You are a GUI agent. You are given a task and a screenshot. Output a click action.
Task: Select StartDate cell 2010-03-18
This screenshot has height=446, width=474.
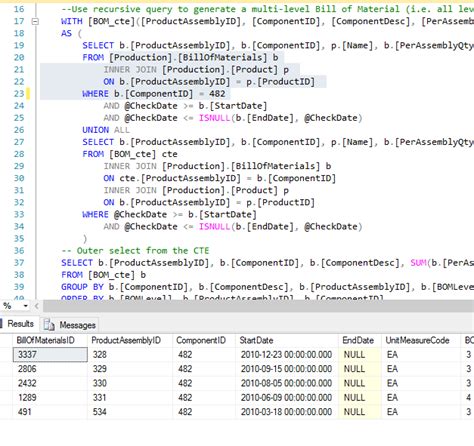coord(287,412)
